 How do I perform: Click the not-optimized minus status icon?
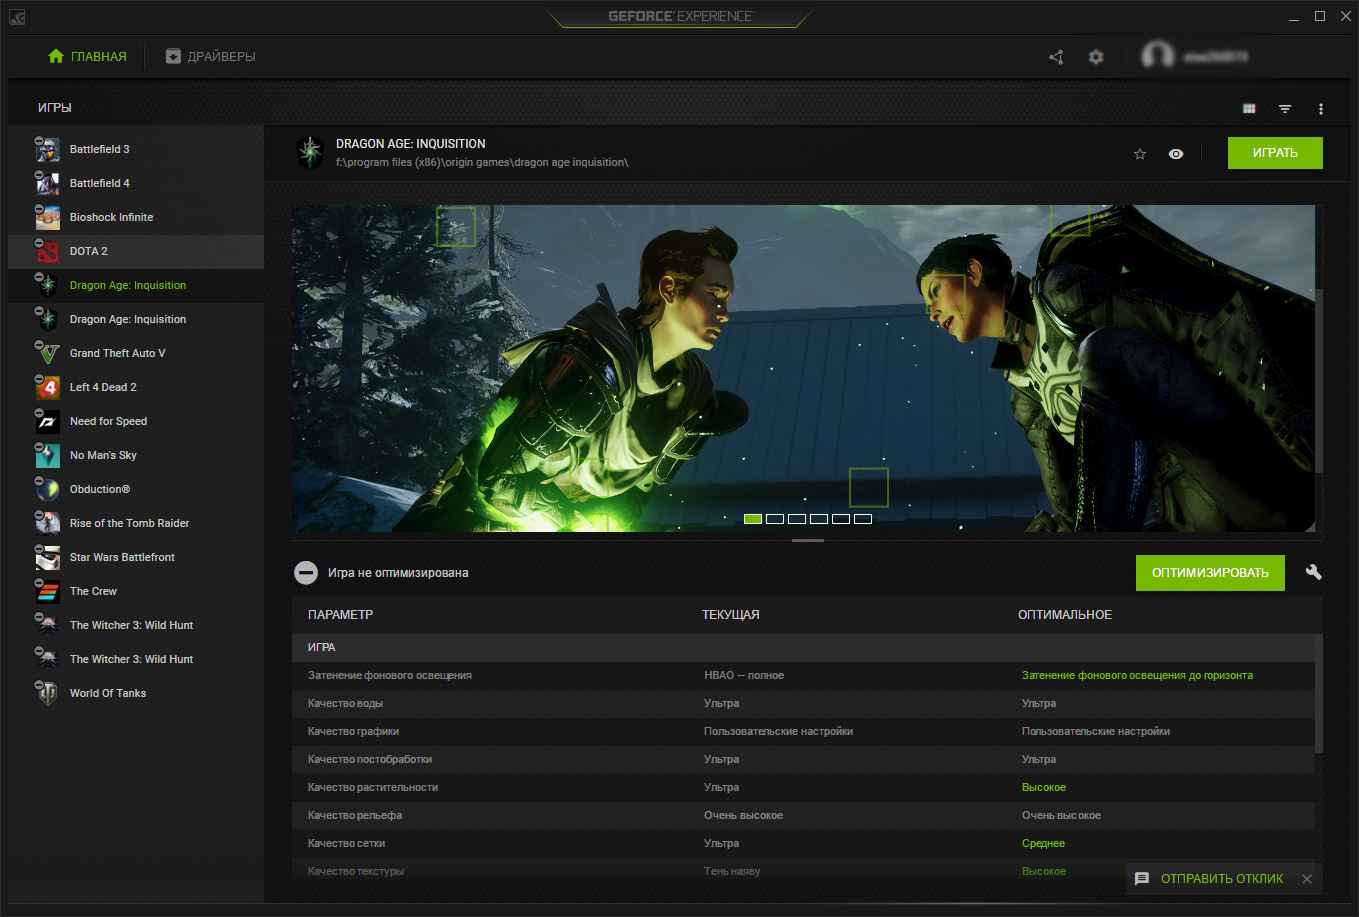pyautogui.click(x=306, y=573)
